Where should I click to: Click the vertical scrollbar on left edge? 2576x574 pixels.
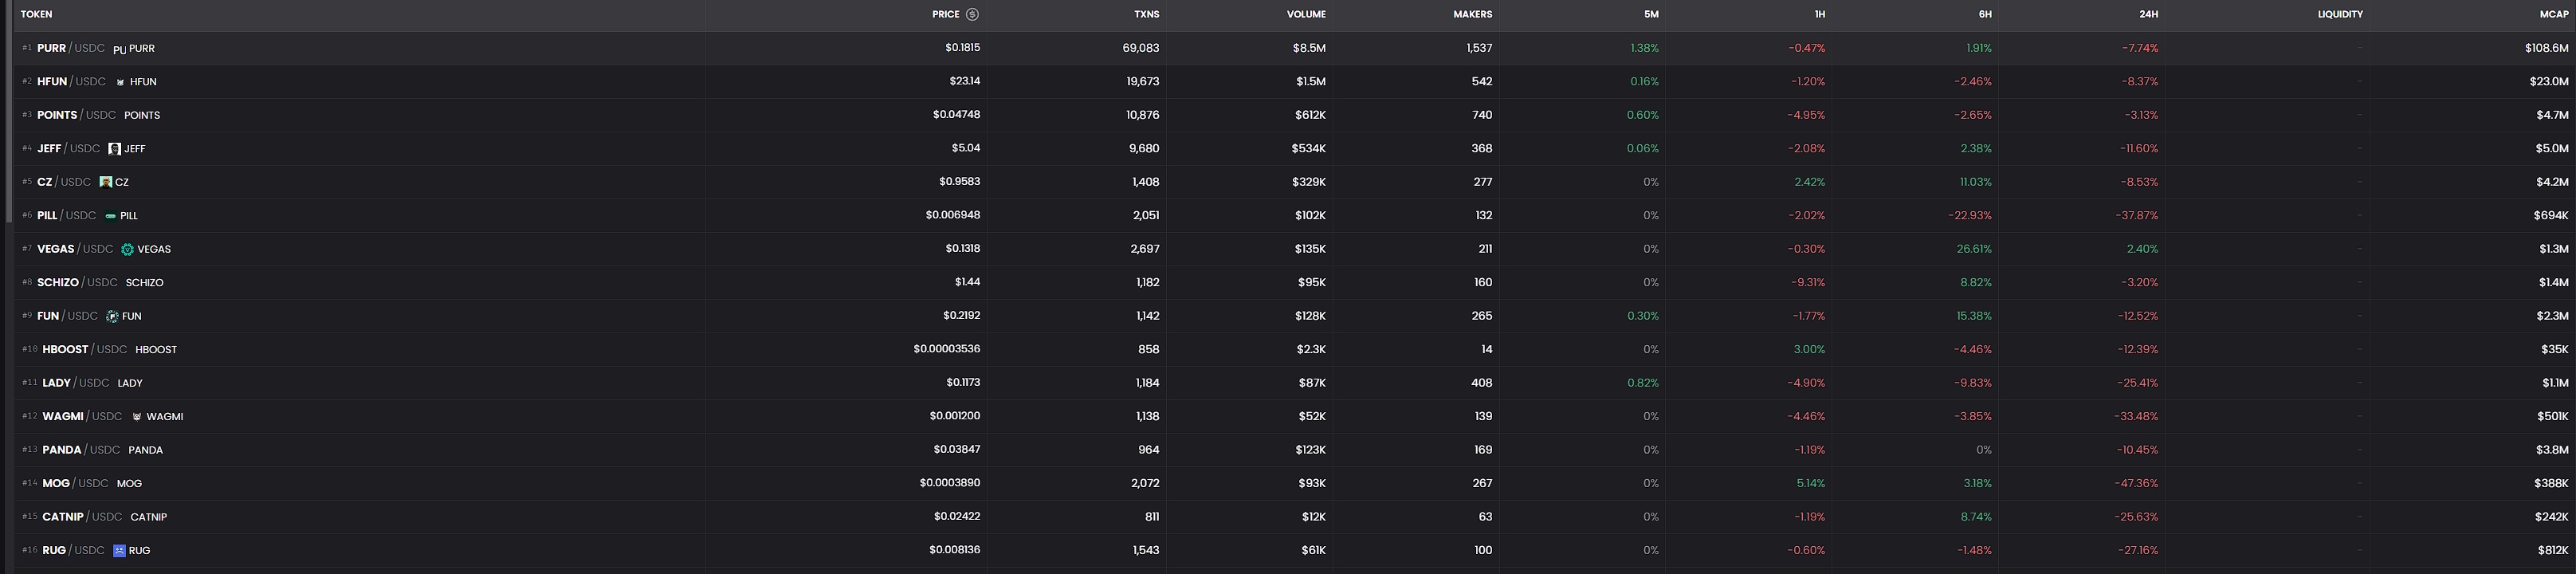8,110
